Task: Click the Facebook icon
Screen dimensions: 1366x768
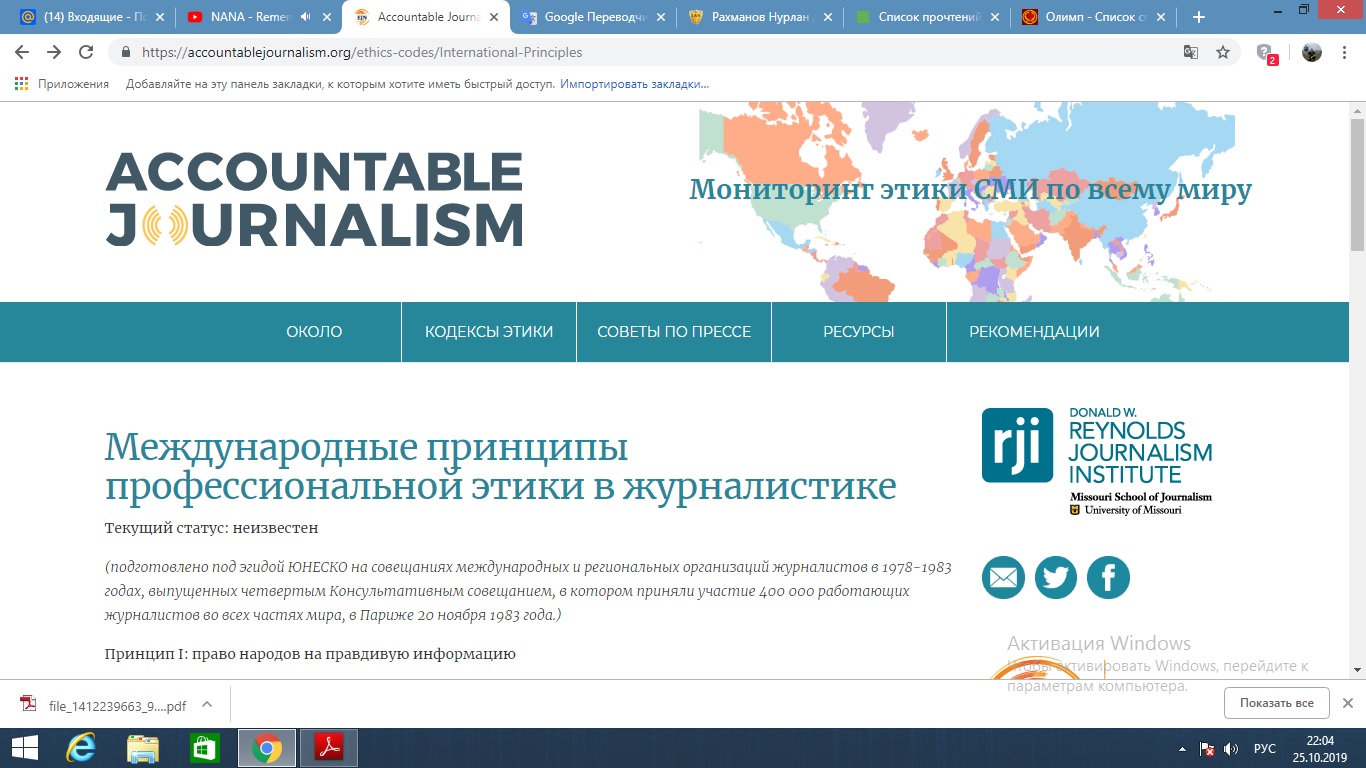Action: click(1108, 577)
